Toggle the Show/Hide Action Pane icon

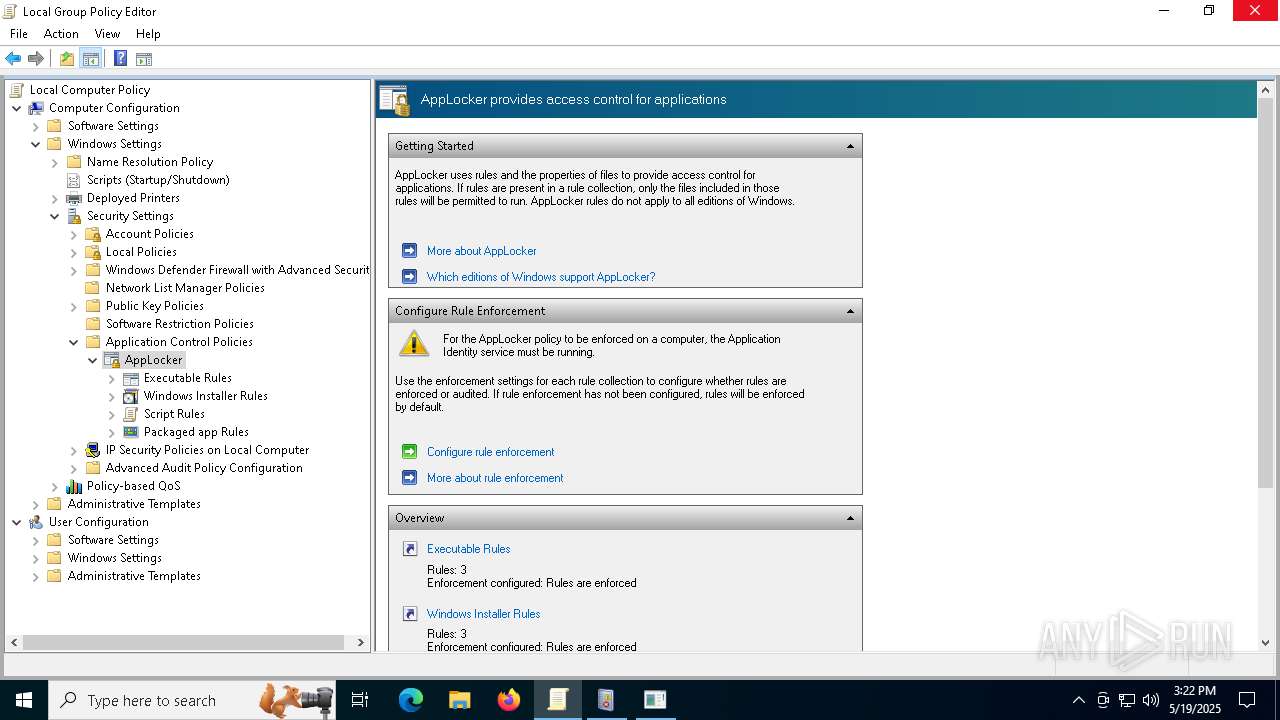[x=144, y=59]
